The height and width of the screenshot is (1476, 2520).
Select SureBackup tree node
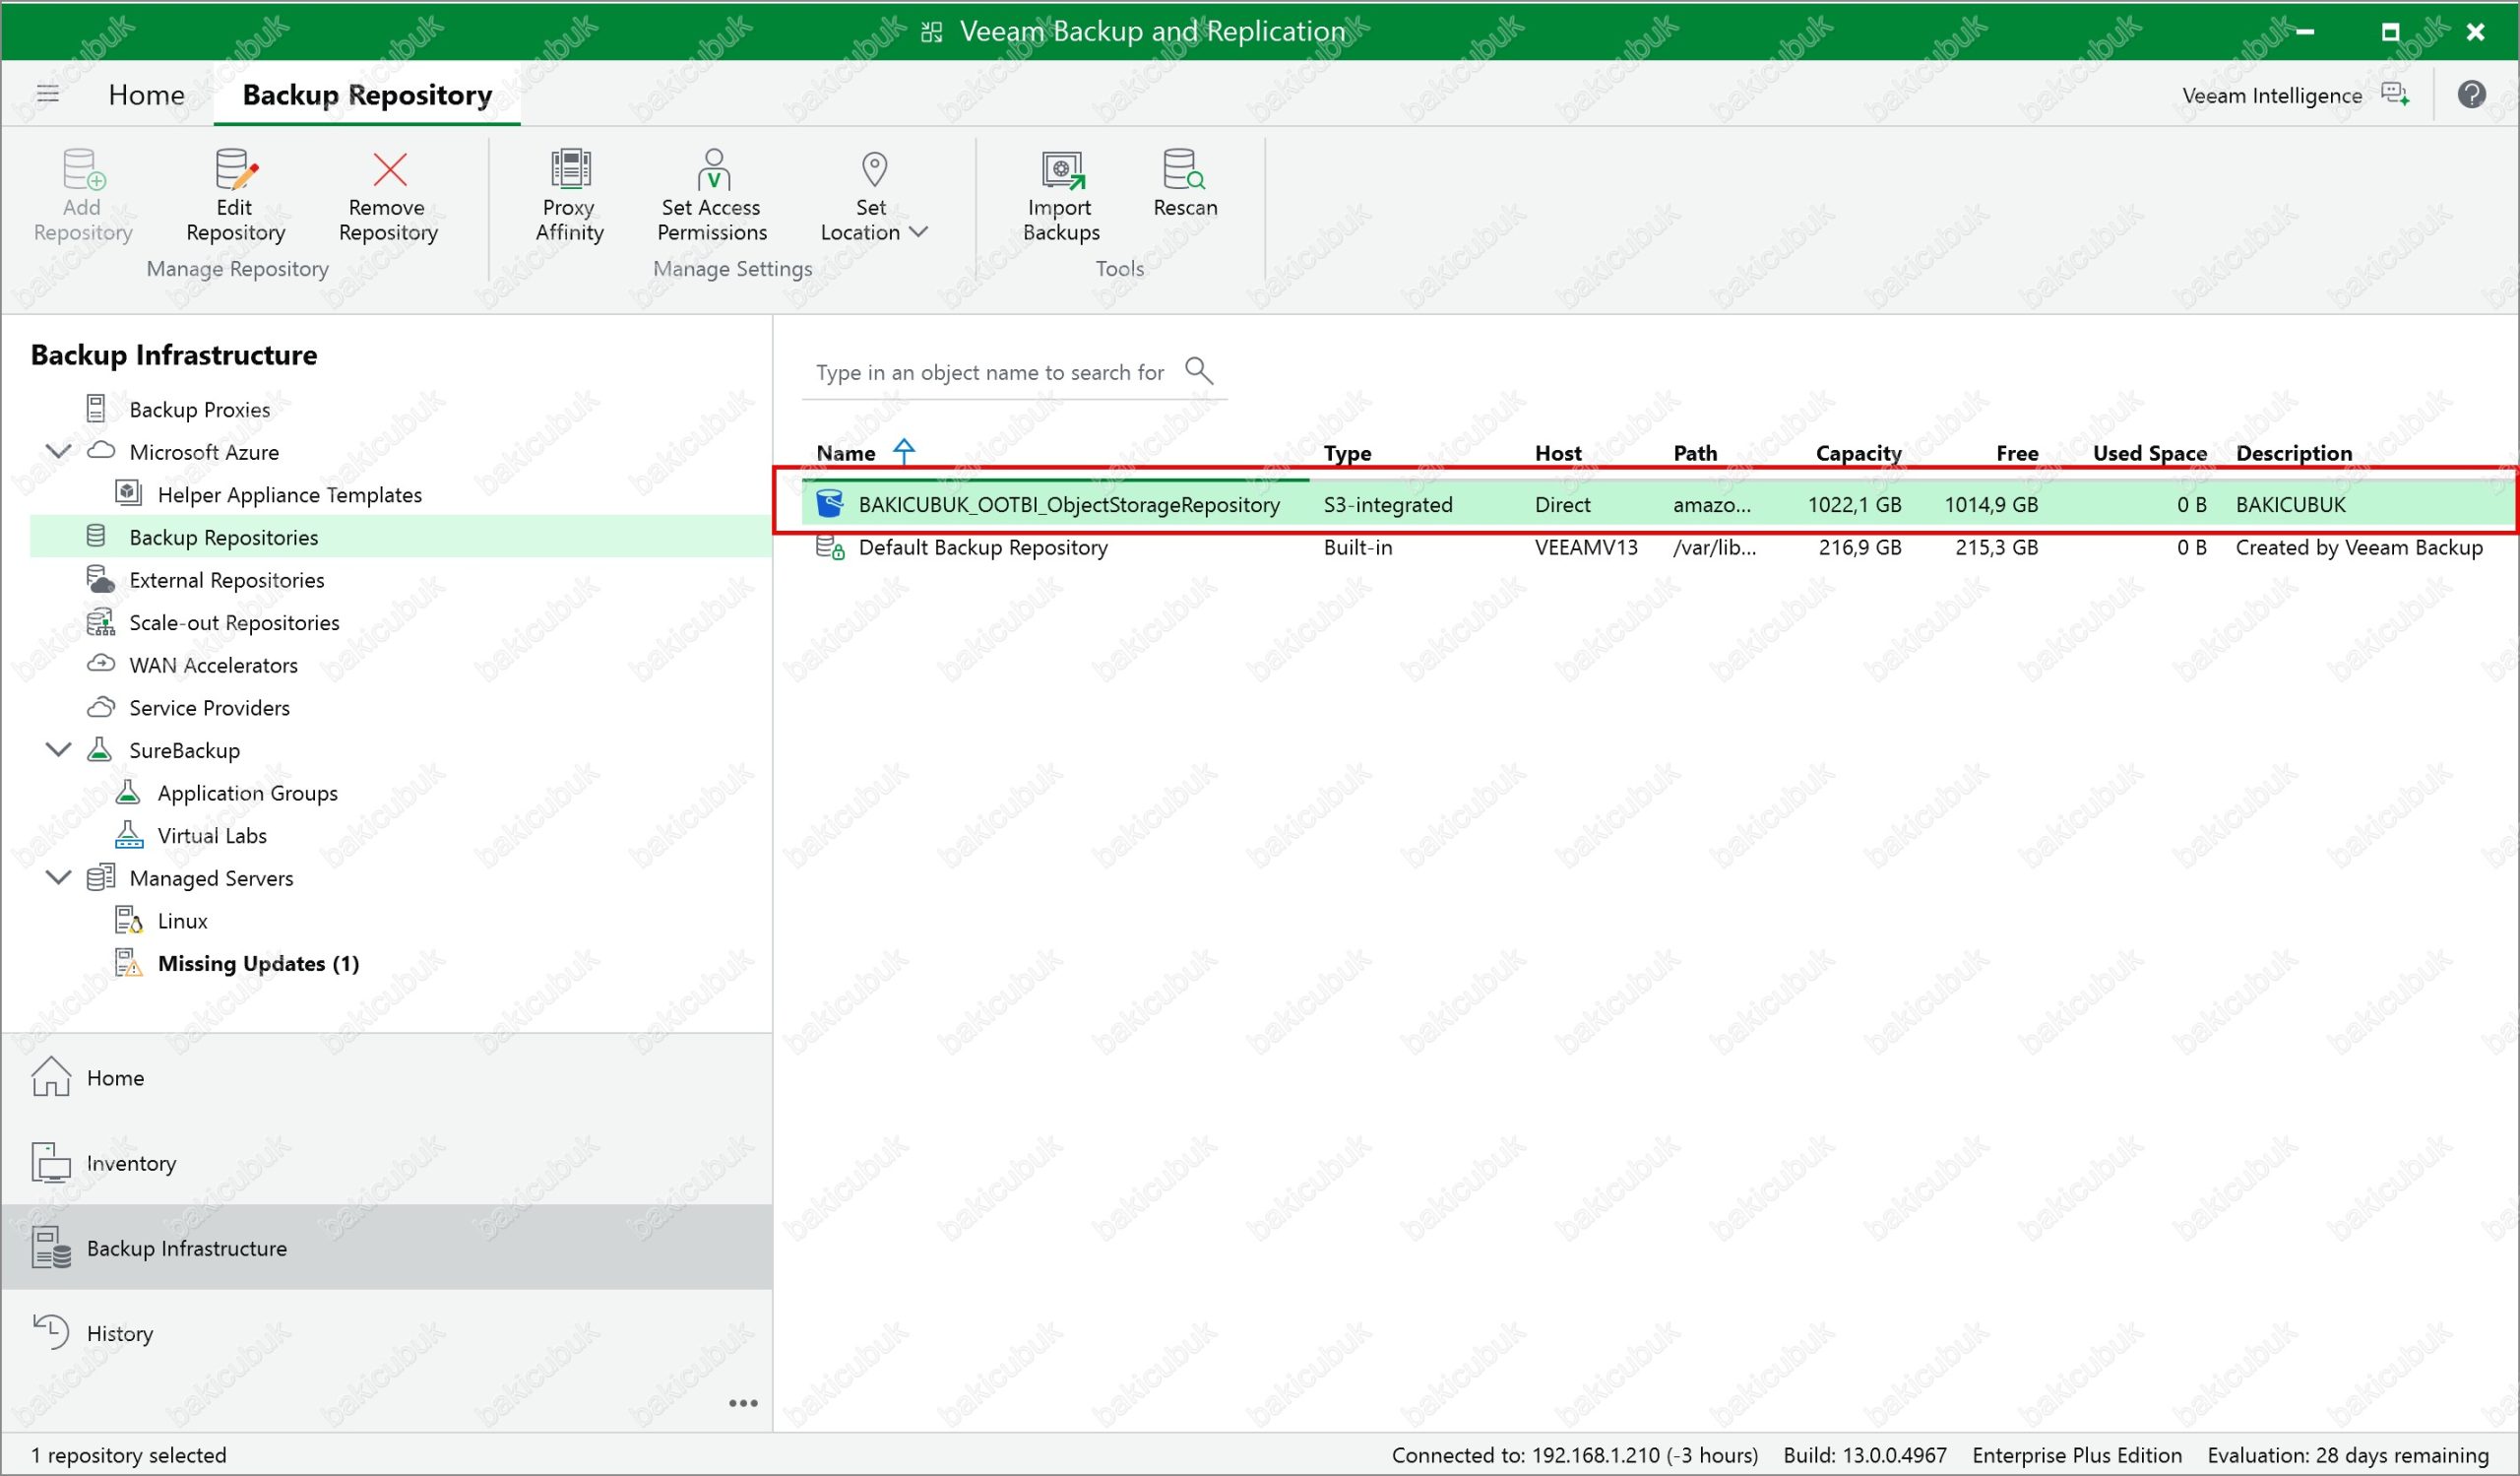(x=184, y=750)
